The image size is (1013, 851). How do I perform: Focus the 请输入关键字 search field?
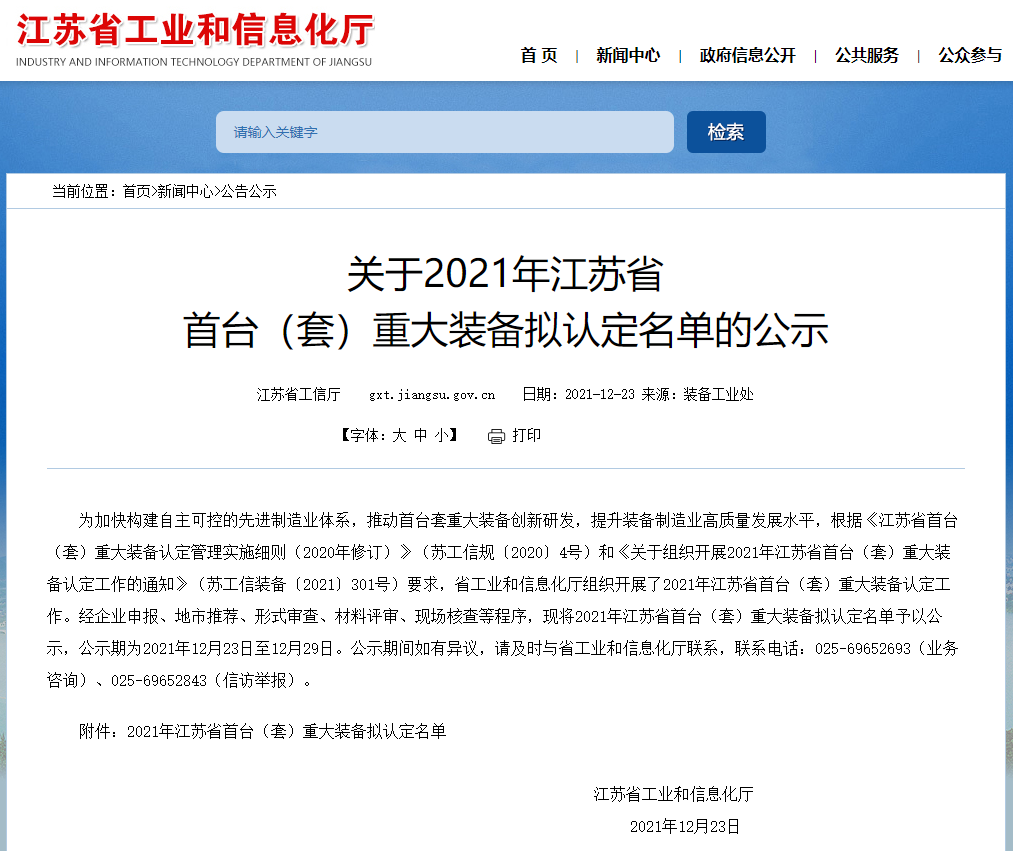point(444,132)
